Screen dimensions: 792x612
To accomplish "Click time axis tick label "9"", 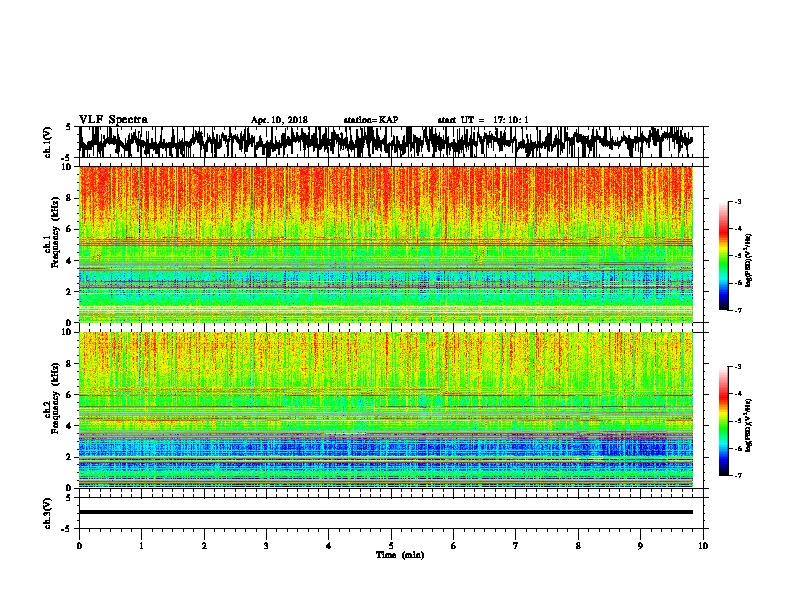I will (x=640, y=546).
